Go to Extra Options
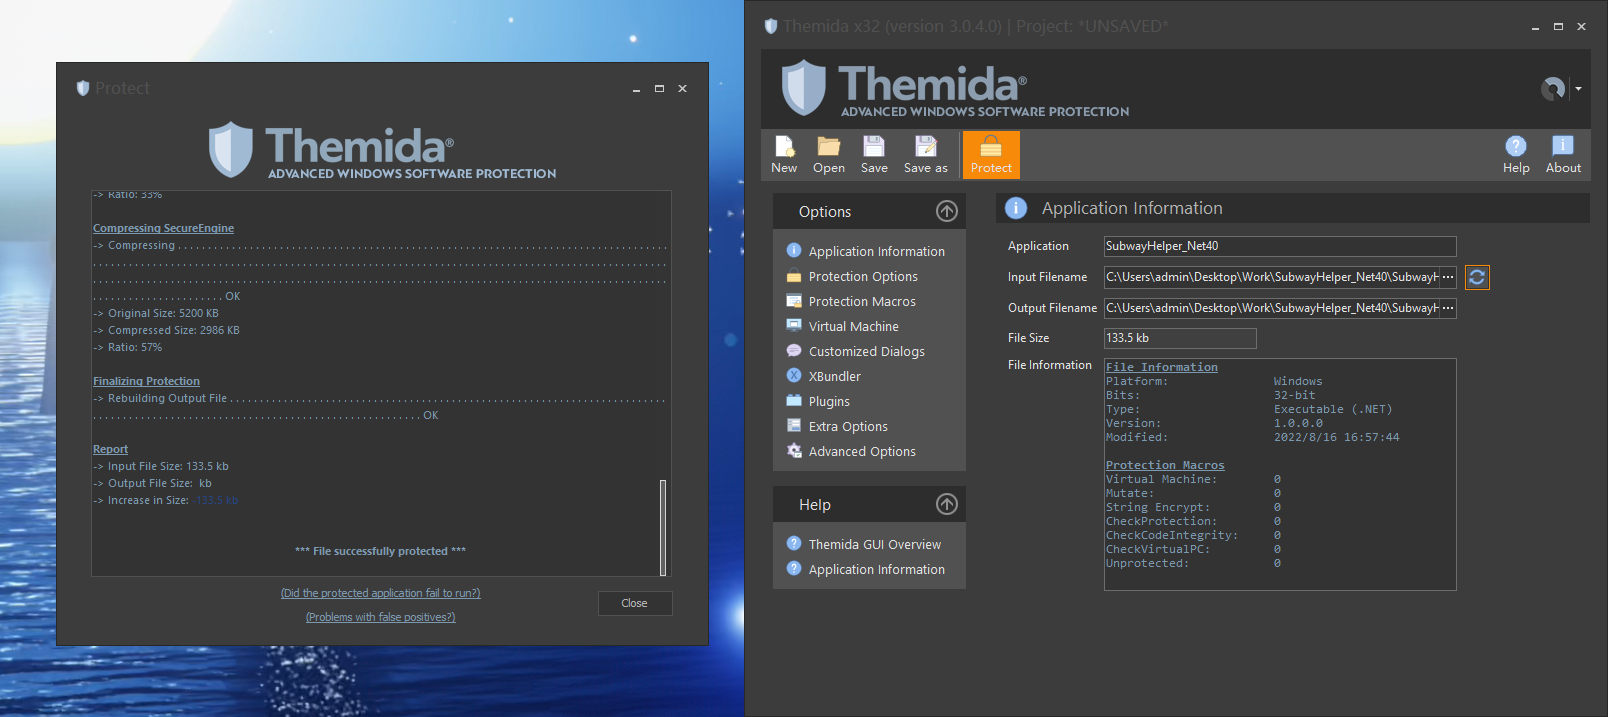 click(837, 426)
